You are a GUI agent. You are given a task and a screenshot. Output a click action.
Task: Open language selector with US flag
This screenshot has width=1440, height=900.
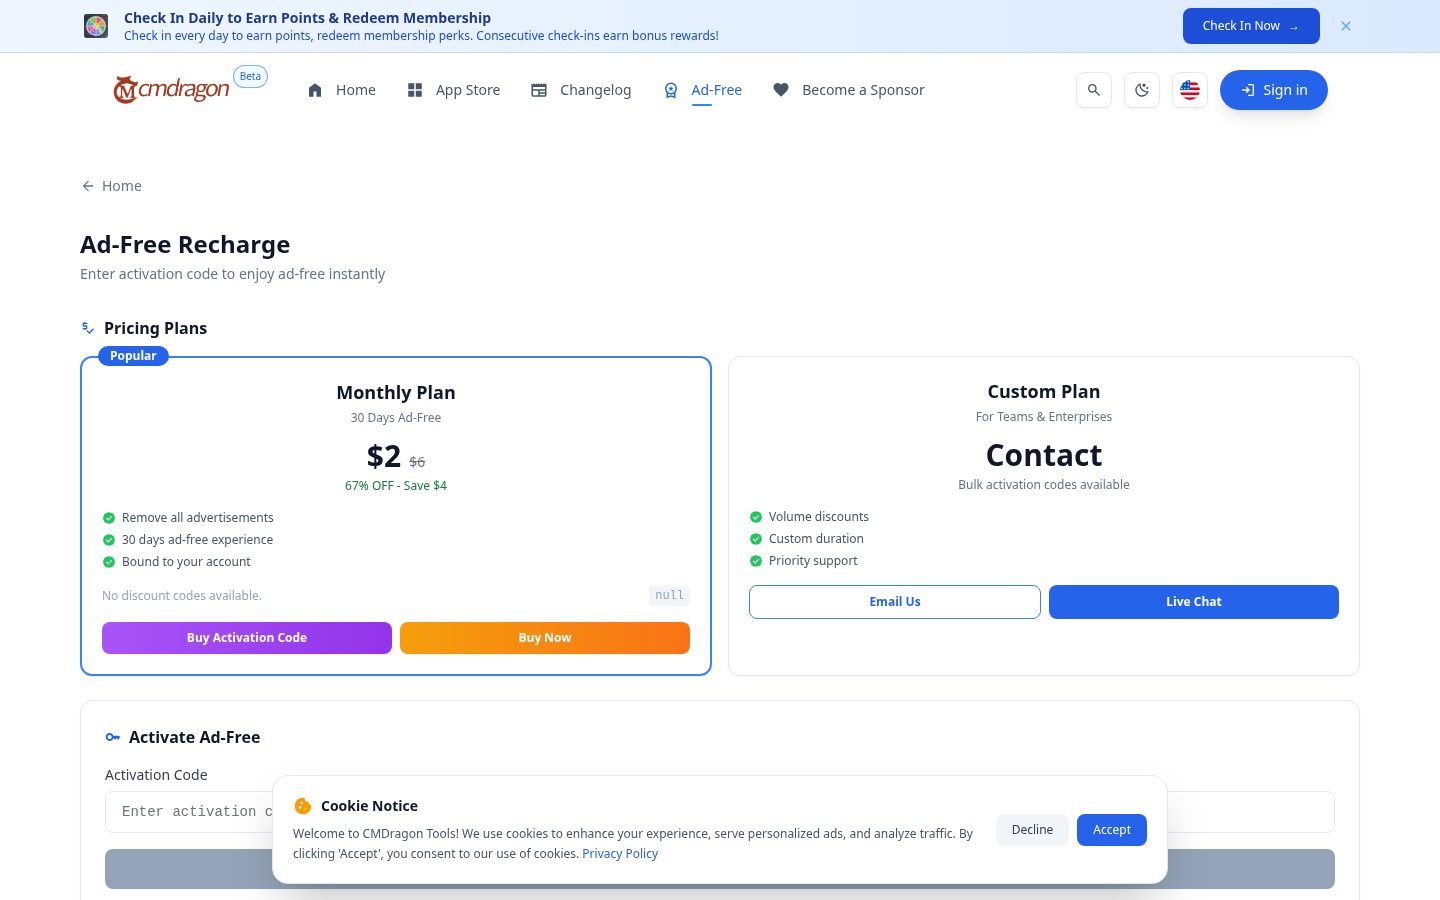pyautogui.click(x=1190, y=90)
